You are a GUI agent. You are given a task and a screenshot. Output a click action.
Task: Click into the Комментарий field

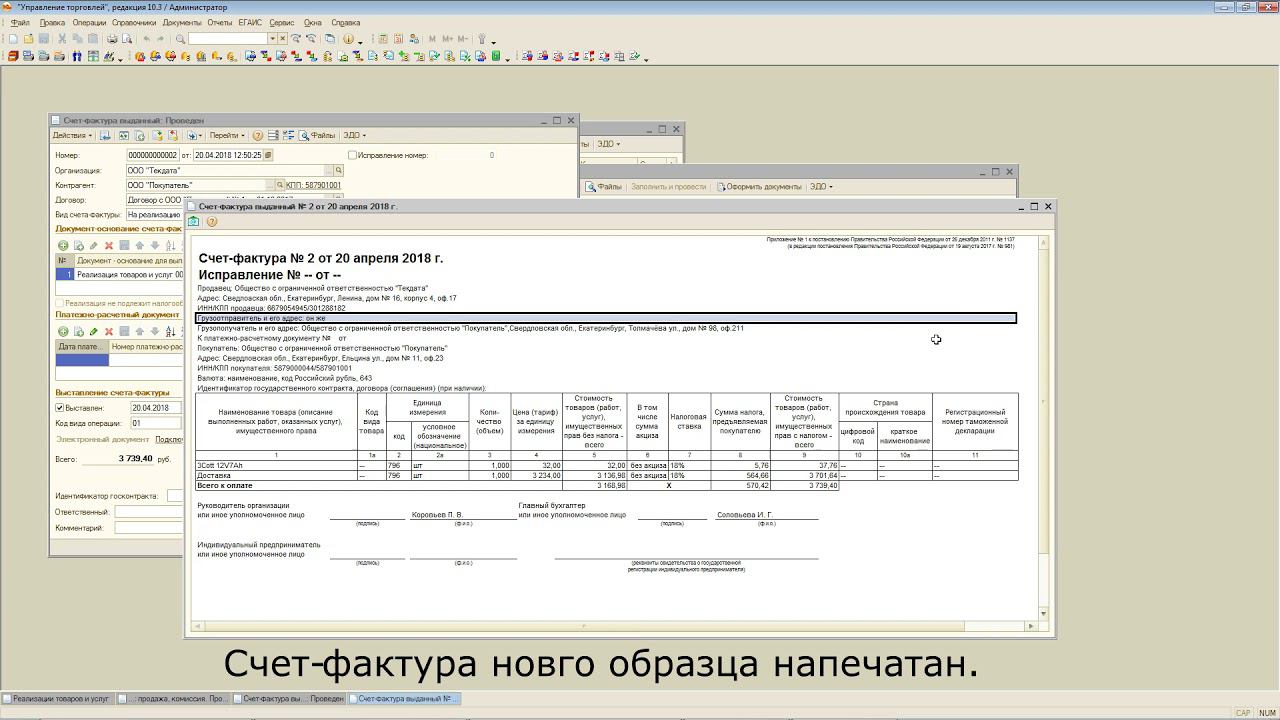149,528
